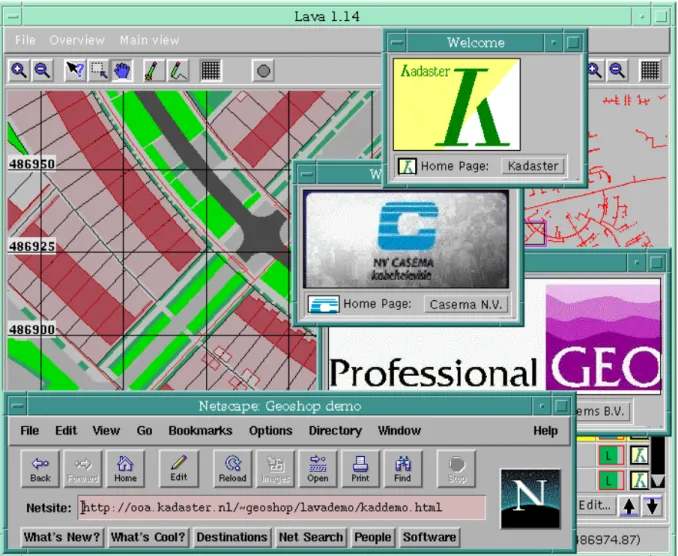The height and width of the screenshot is (556, 678).
Task: Toggle the lower green L layer button
Action: tap(611, 480)
